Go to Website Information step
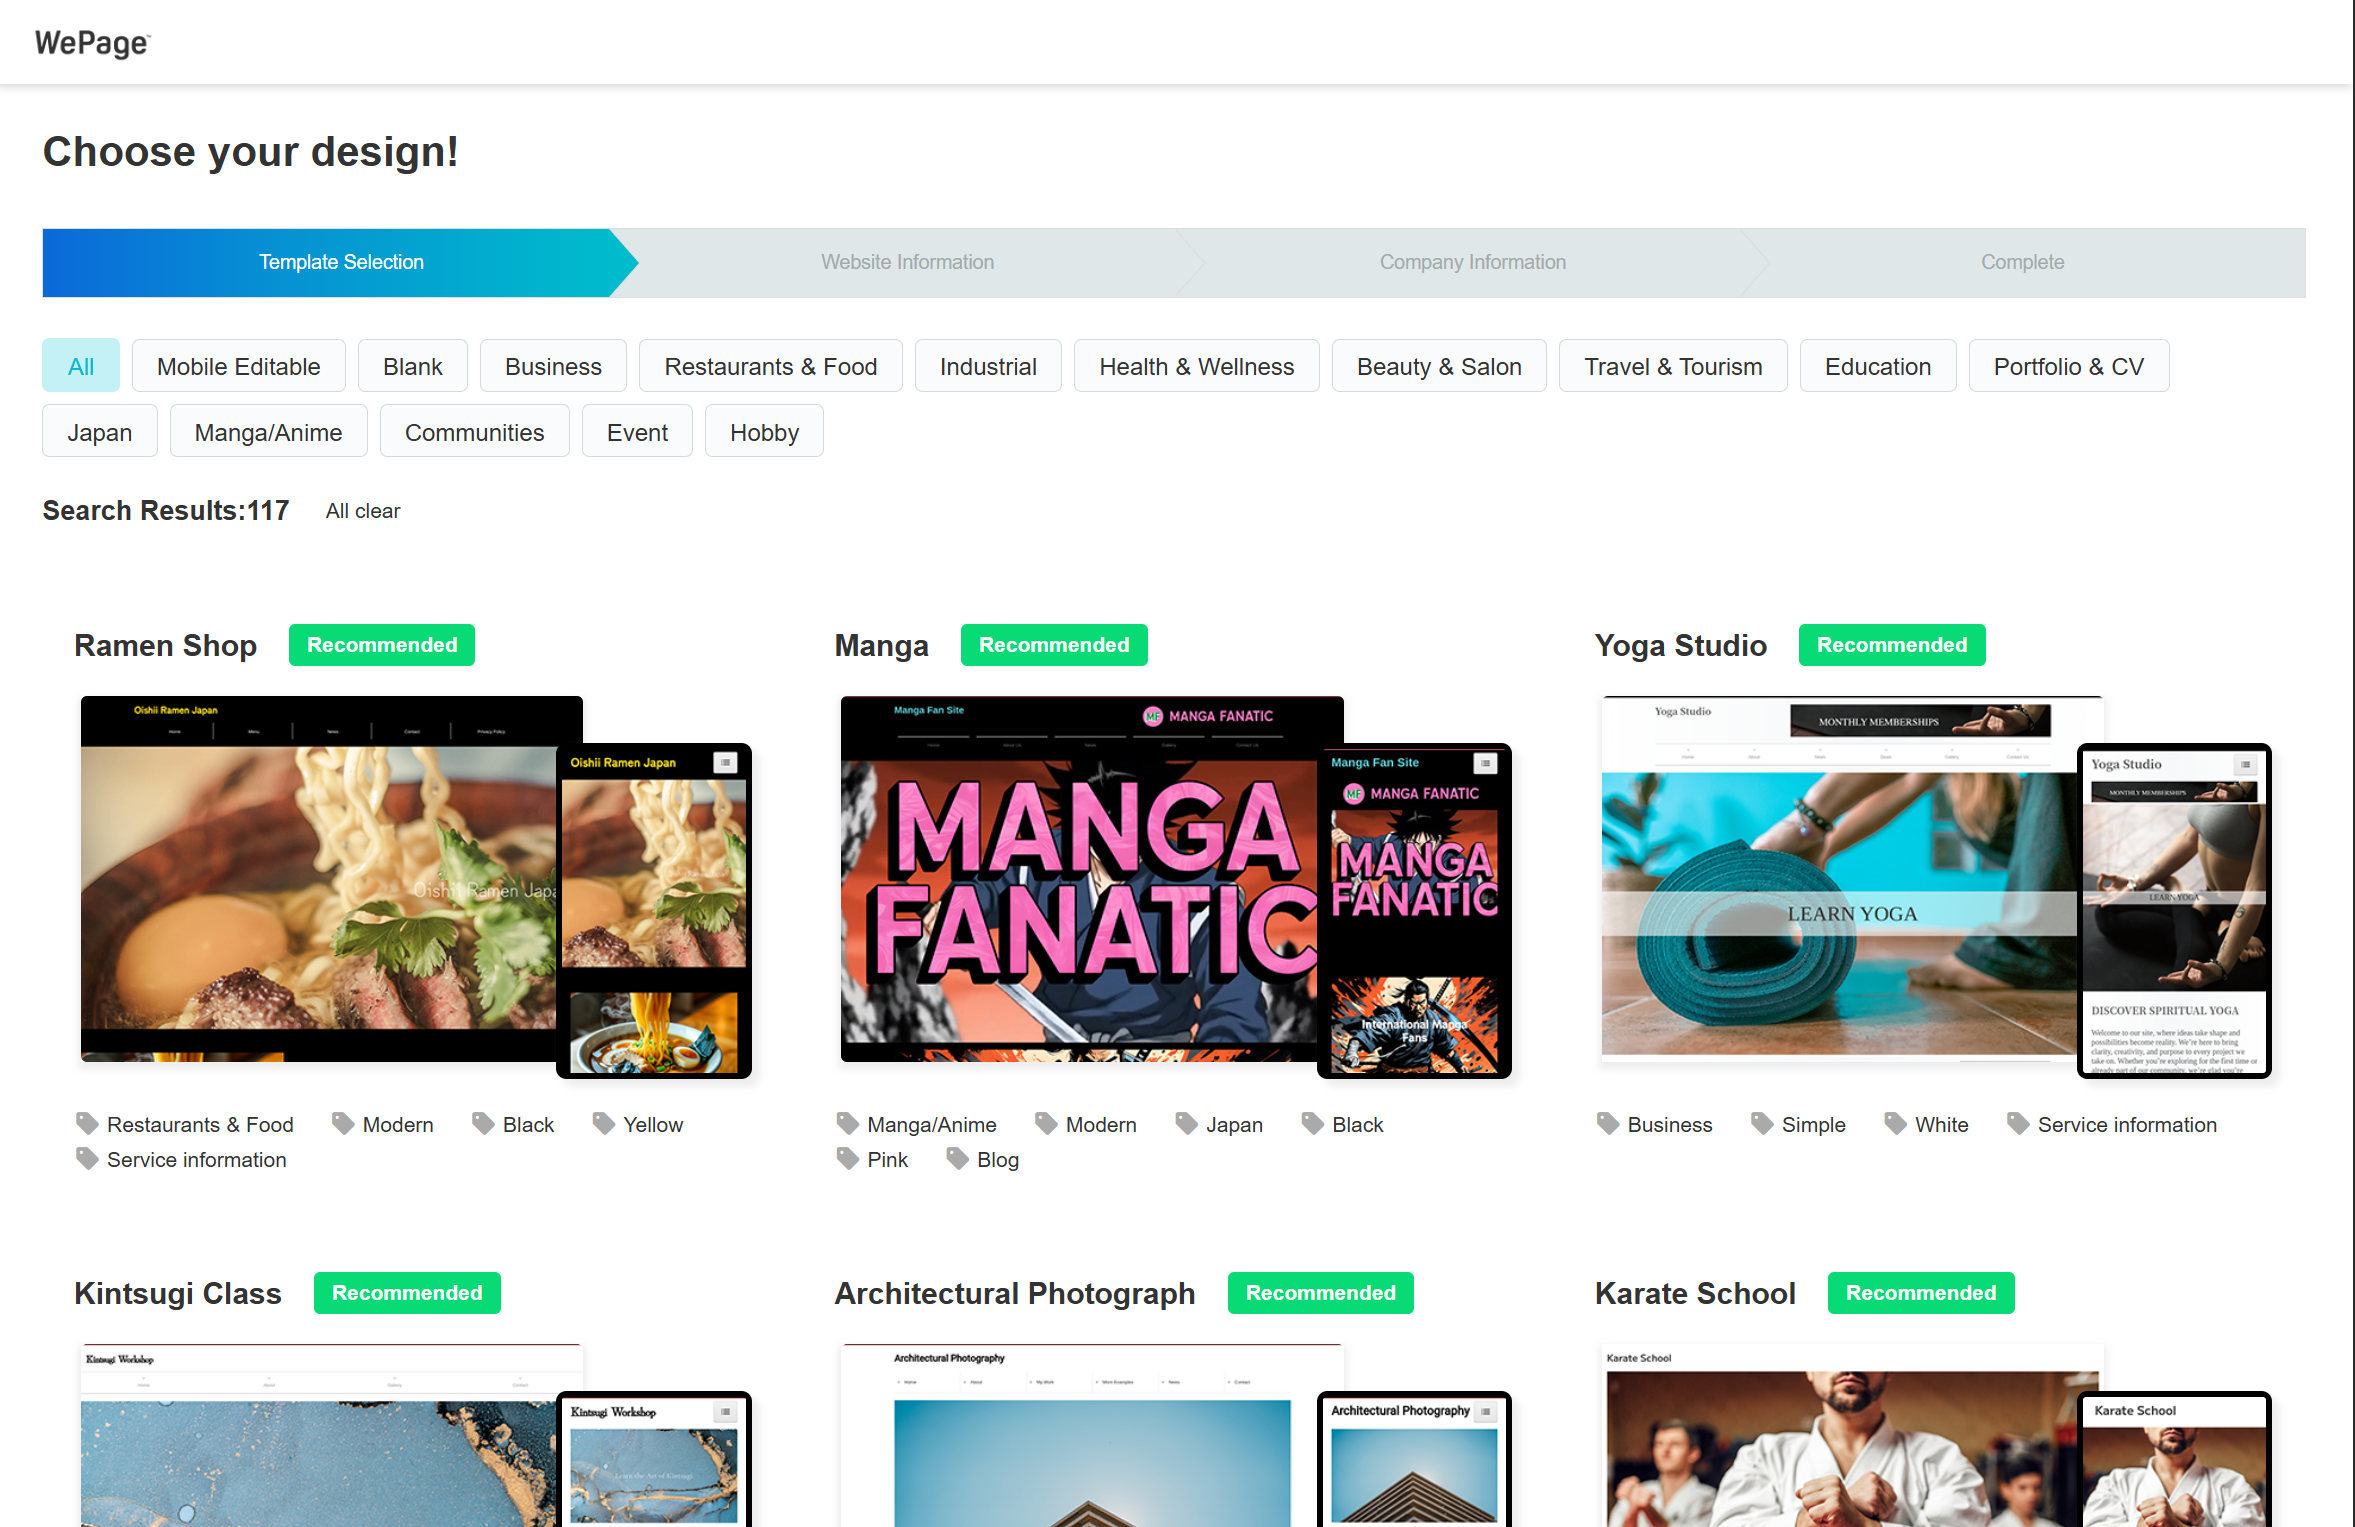The height and width of the screenshot is (1527, 2355). (907, 262)
